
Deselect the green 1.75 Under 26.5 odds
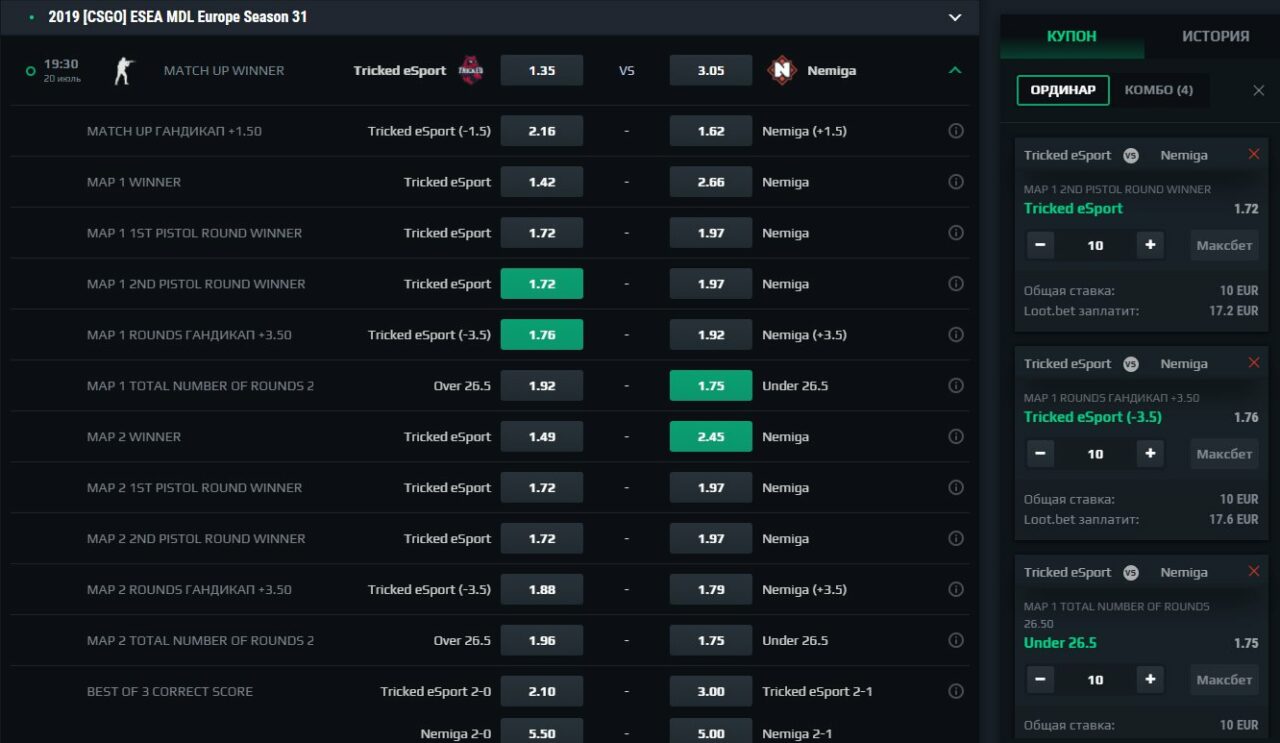(710, 385)
